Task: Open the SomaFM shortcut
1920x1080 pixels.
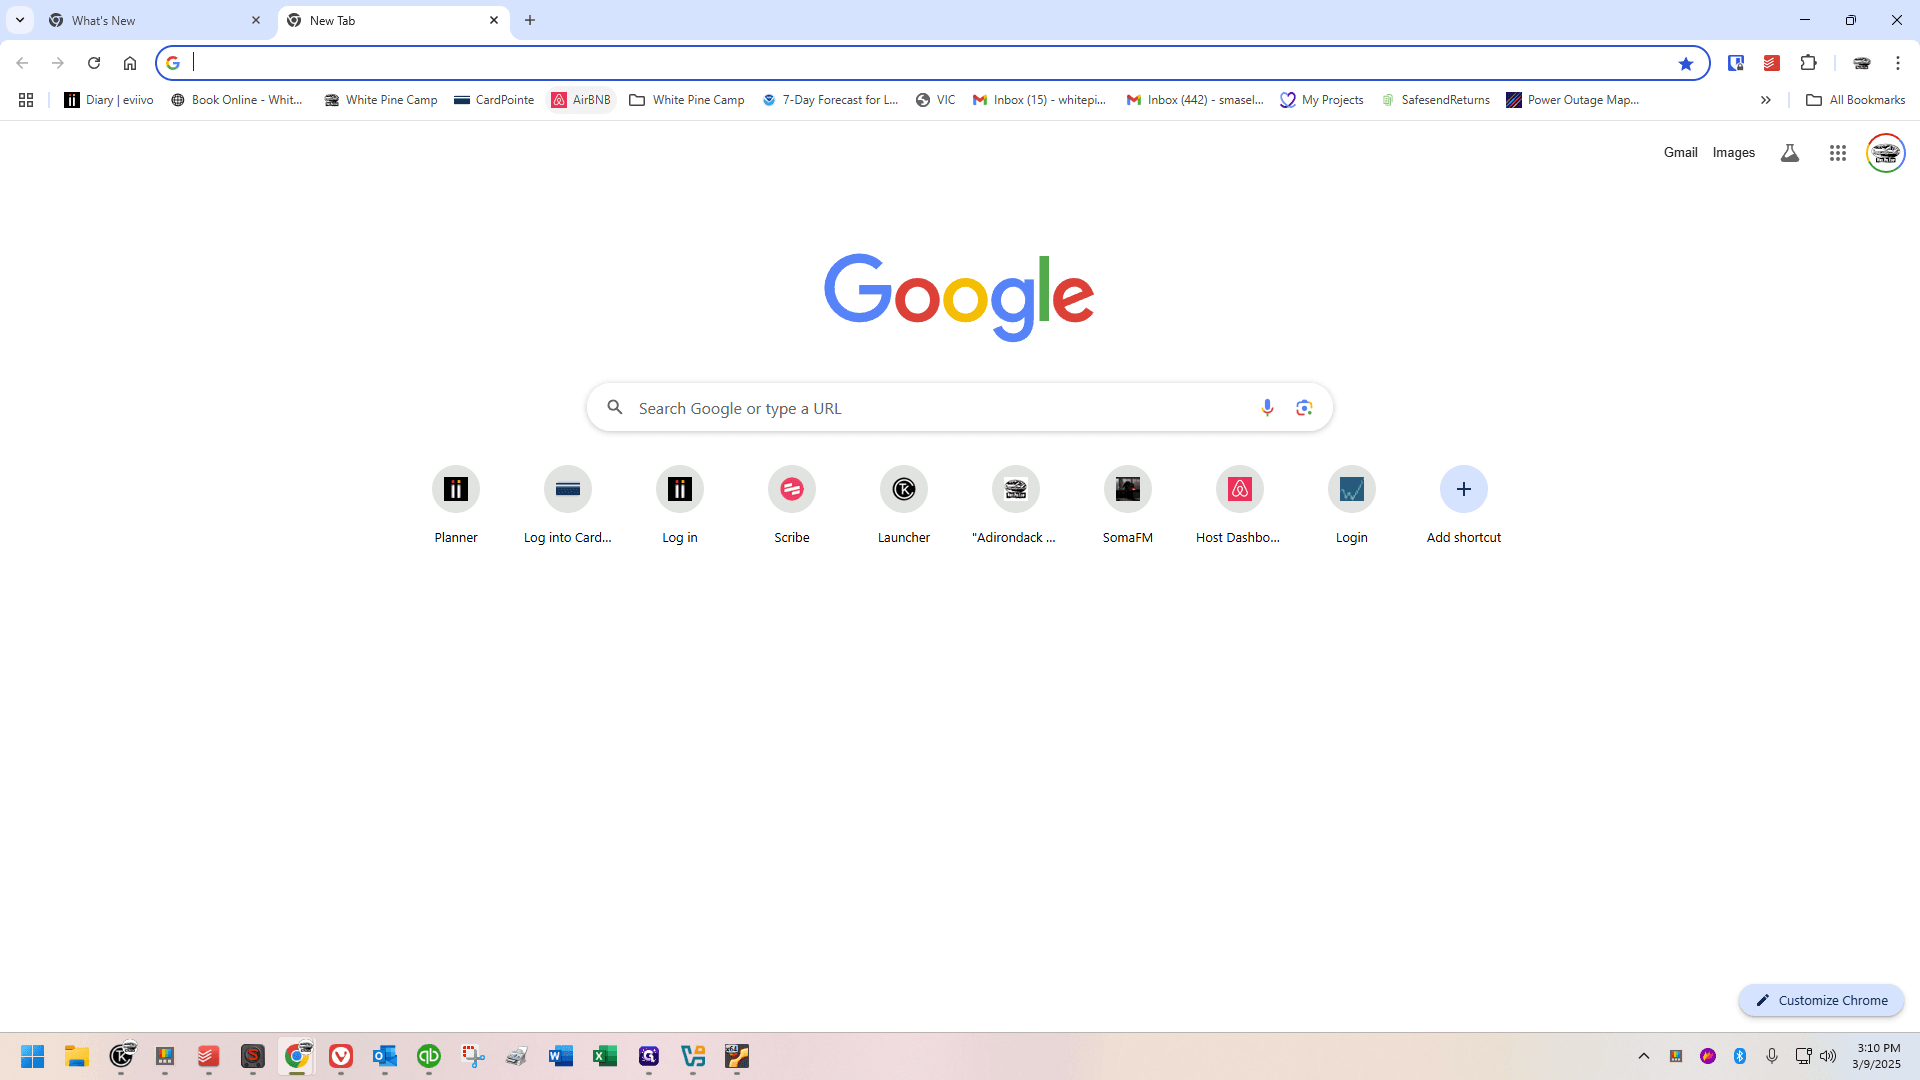Action: pos(1128,506)
